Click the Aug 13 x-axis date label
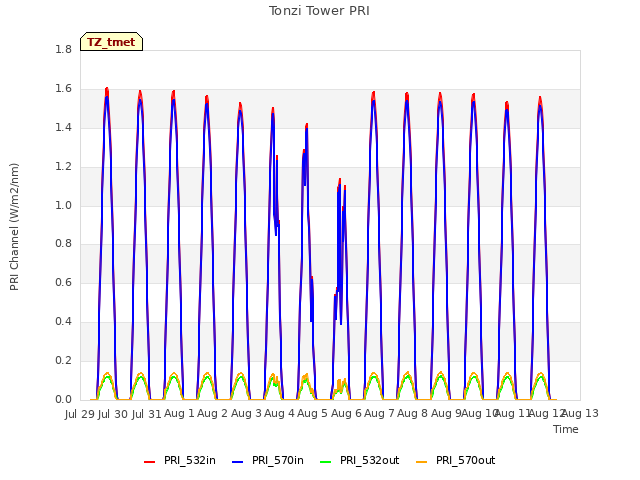 pyautogui.click(x=580, y=414)
